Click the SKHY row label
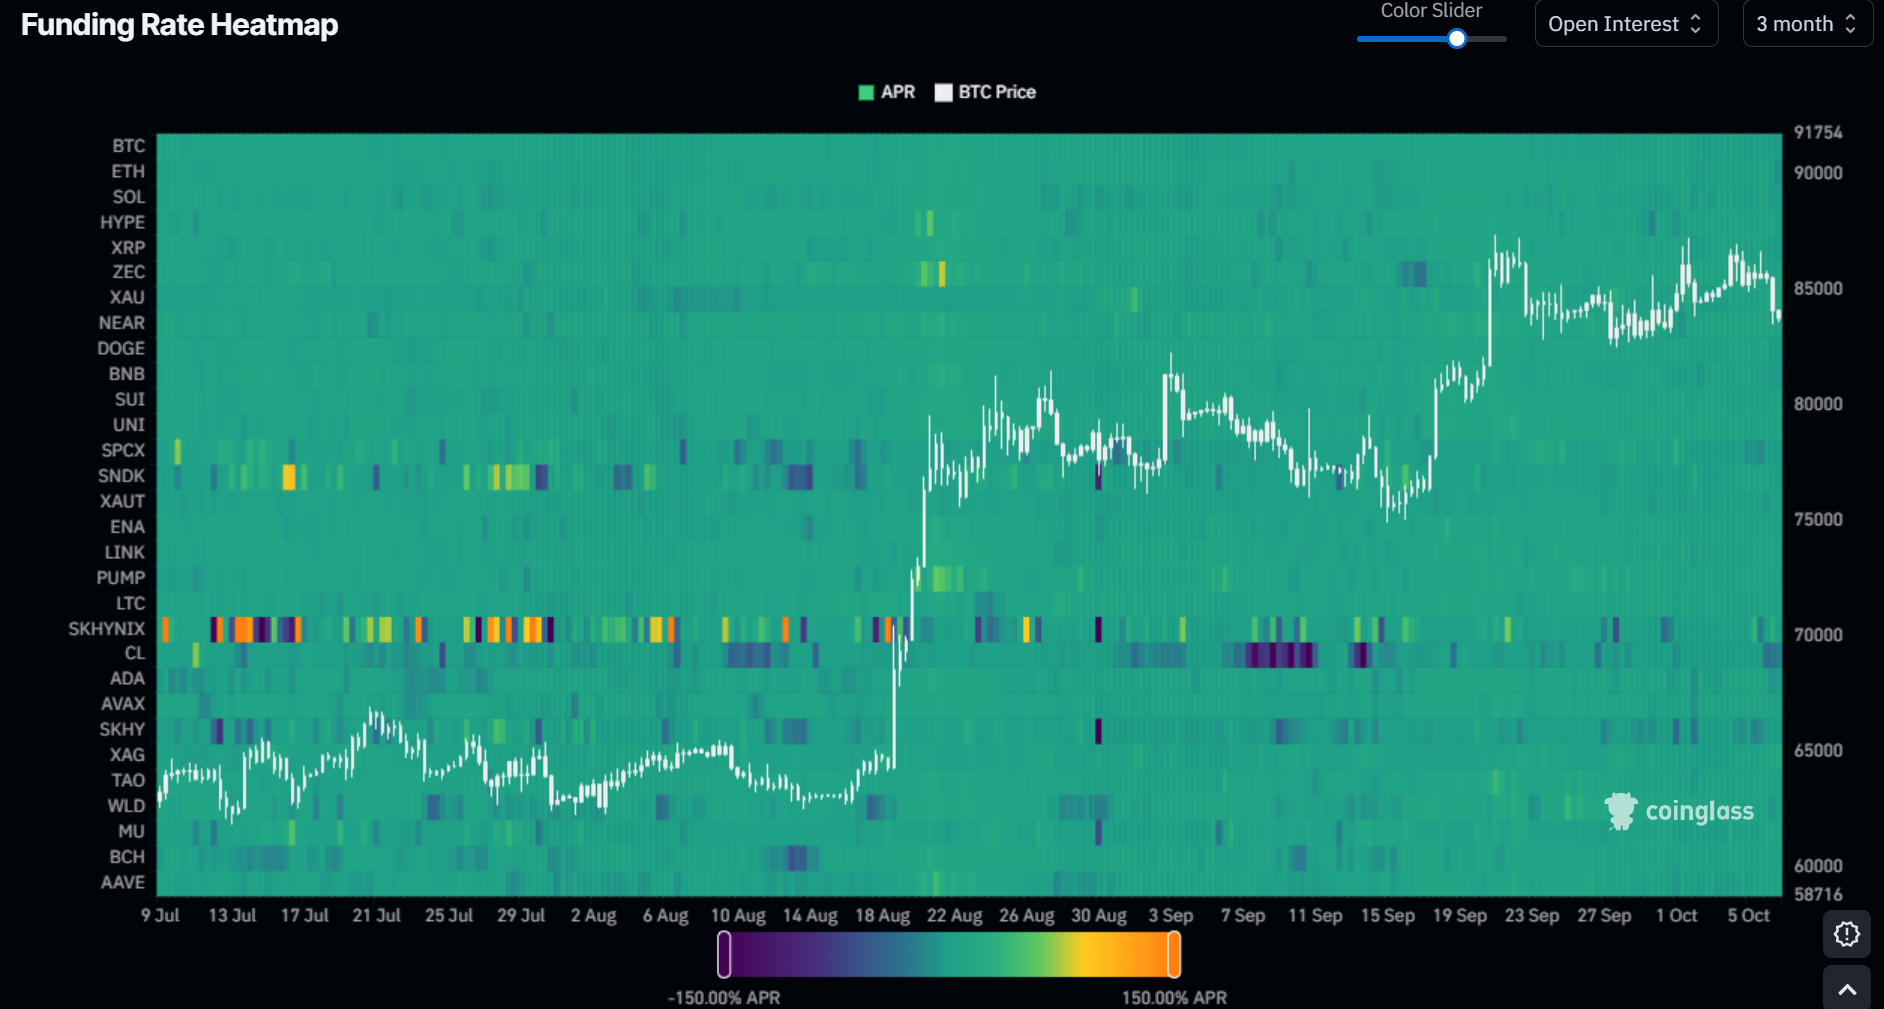The width and height of the screenshot is (1884, 1009). 122,729
